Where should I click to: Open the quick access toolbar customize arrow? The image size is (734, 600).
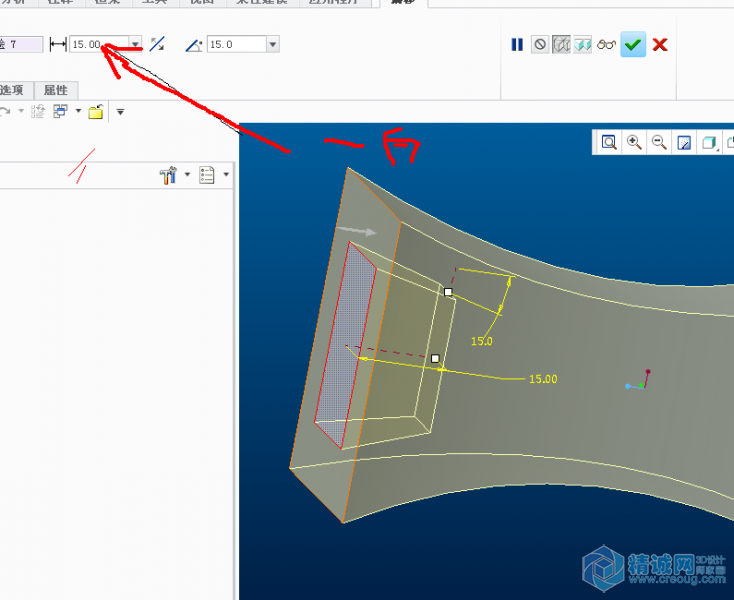pyautogui.click(x=120, y=112)
